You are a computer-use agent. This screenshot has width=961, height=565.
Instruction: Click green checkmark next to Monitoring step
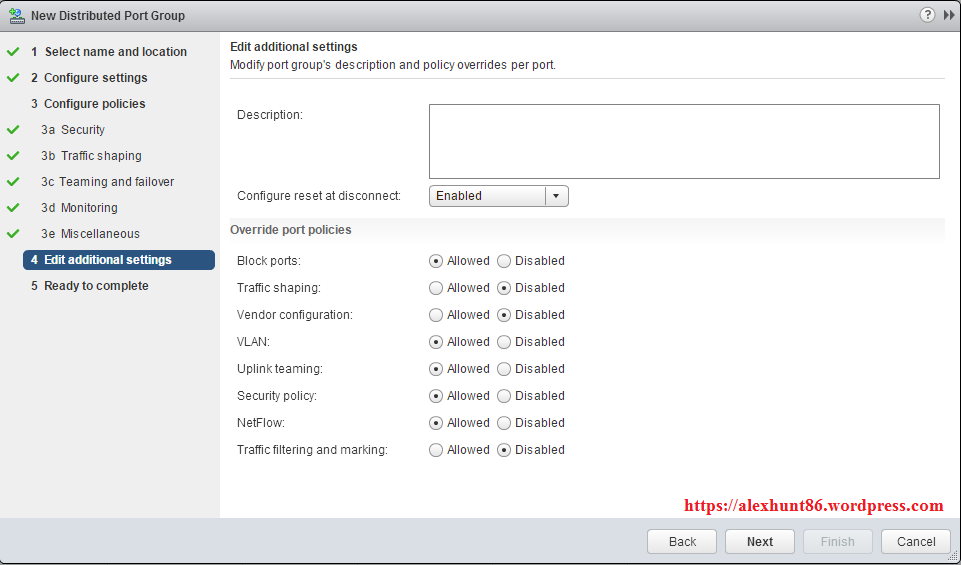coord(13,208)
